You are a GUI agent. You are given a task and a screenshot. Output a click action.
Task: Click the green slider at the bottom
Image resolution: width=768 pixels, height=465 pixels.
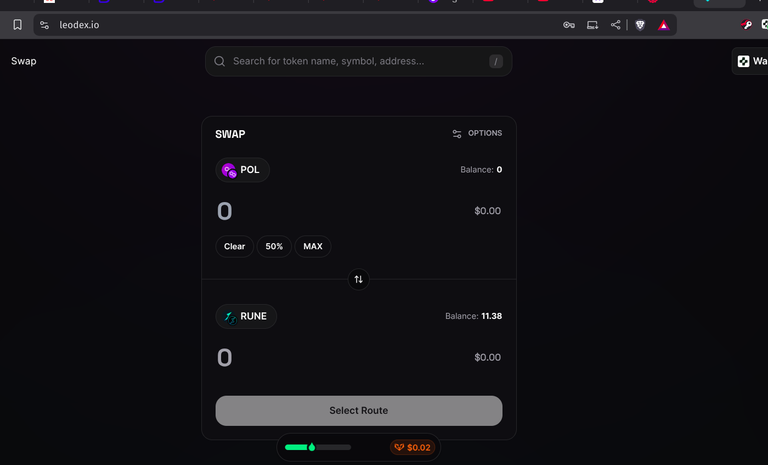pos(318,447)
